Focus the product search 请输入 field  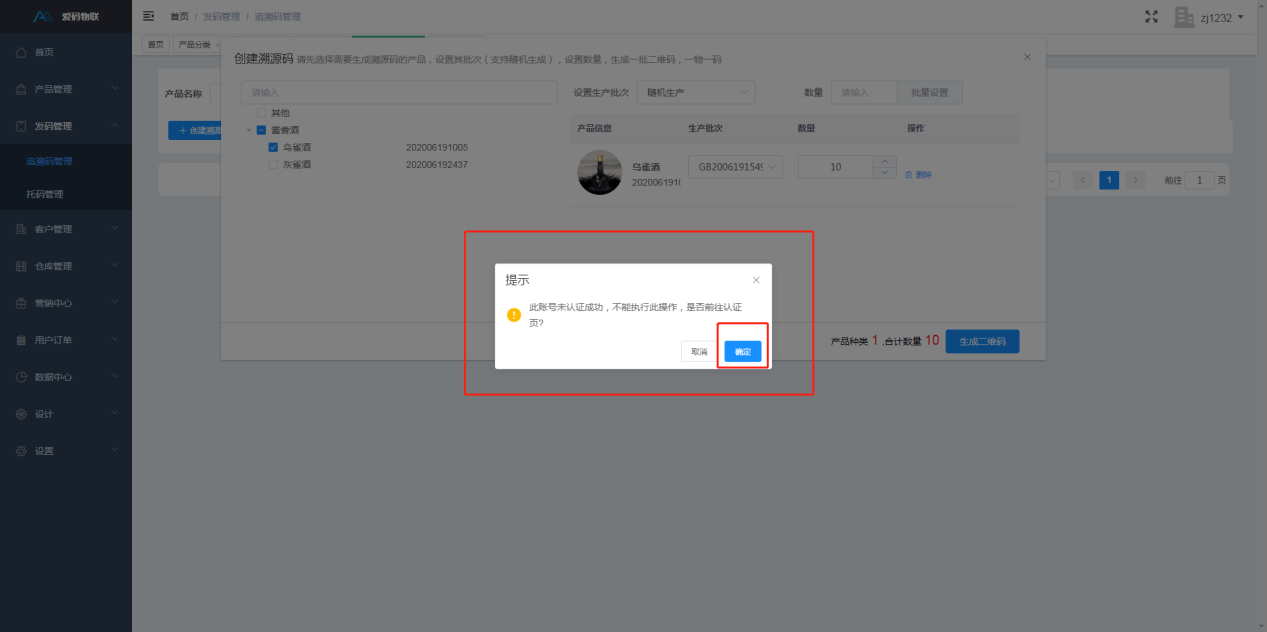(x=399, y=92)
